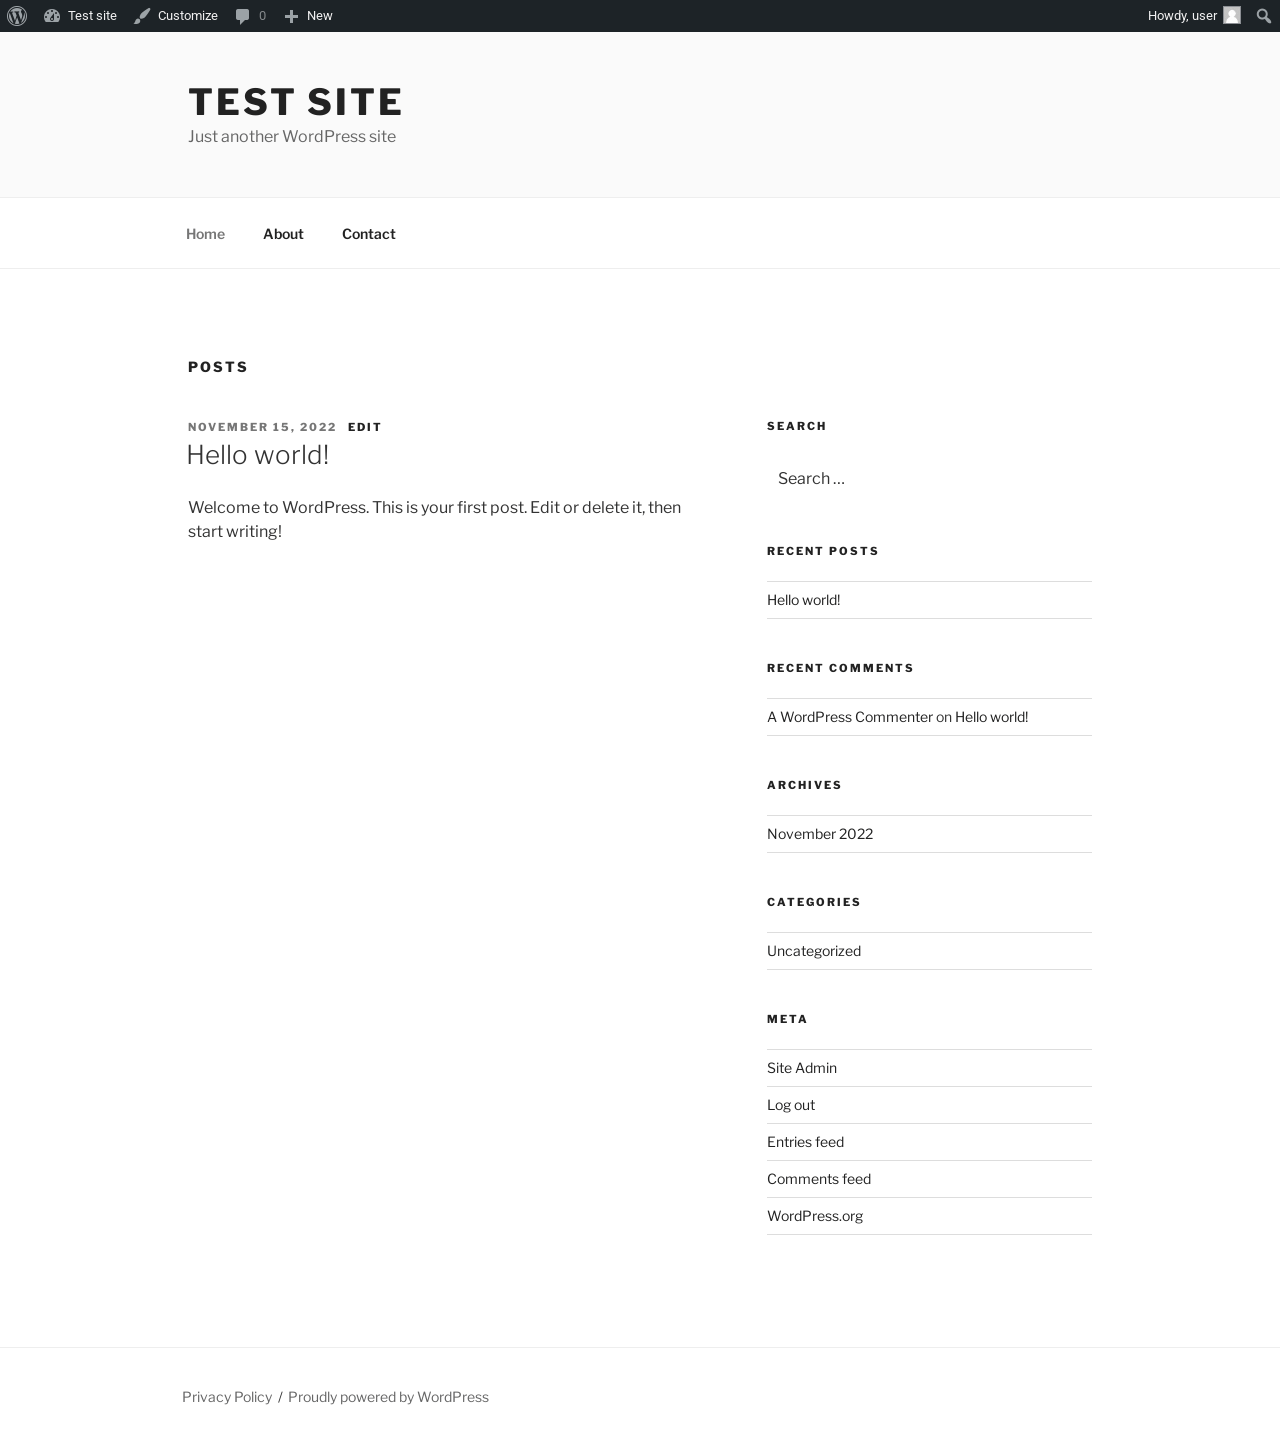Open the About menu item
Viewport: 1280px width, 1443px height.
tap(283, 234)
